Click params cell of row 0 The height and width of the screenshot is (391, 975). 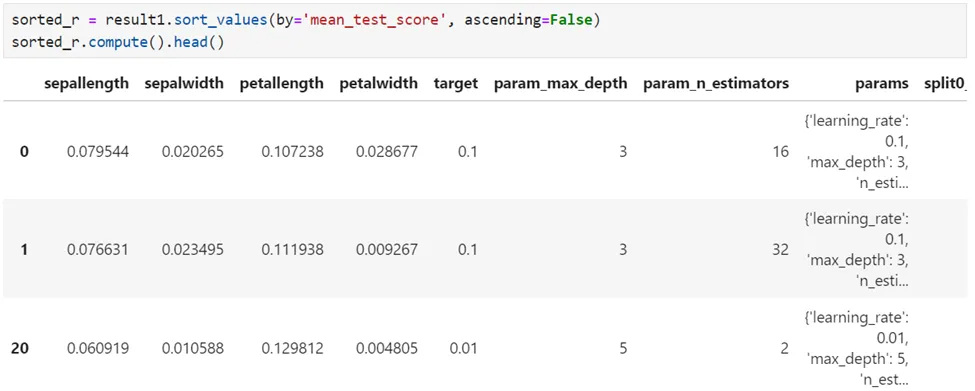tap(857, 150)
